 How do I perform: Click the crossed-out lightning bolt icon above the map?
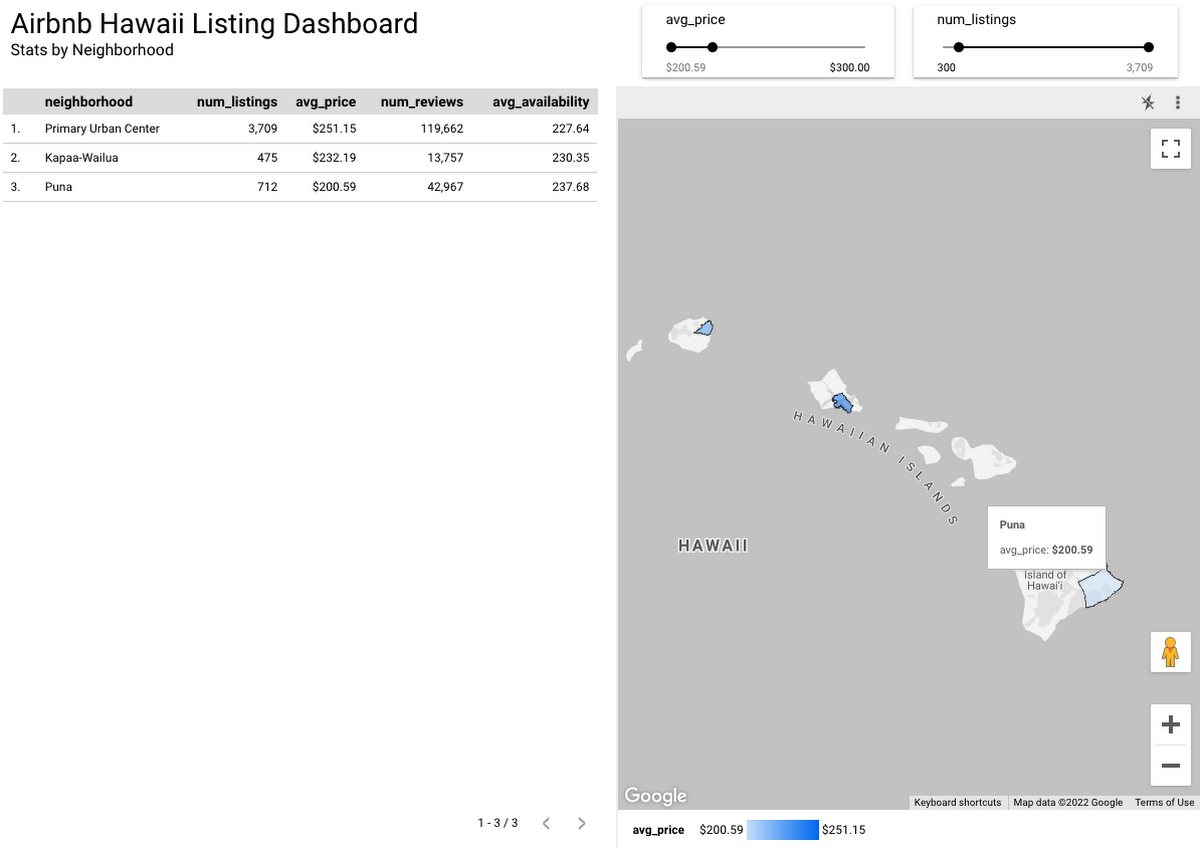1148,102
